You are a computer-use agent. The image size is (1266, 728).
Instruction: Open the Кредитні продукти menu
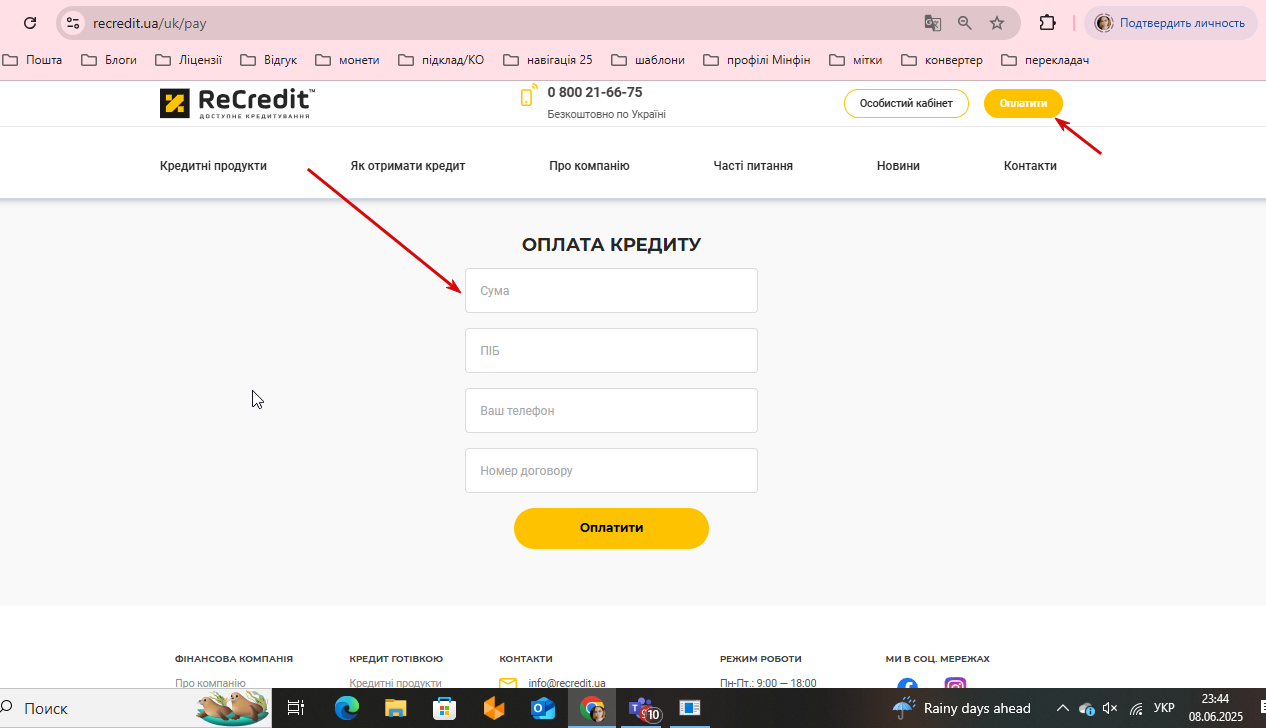213,166
